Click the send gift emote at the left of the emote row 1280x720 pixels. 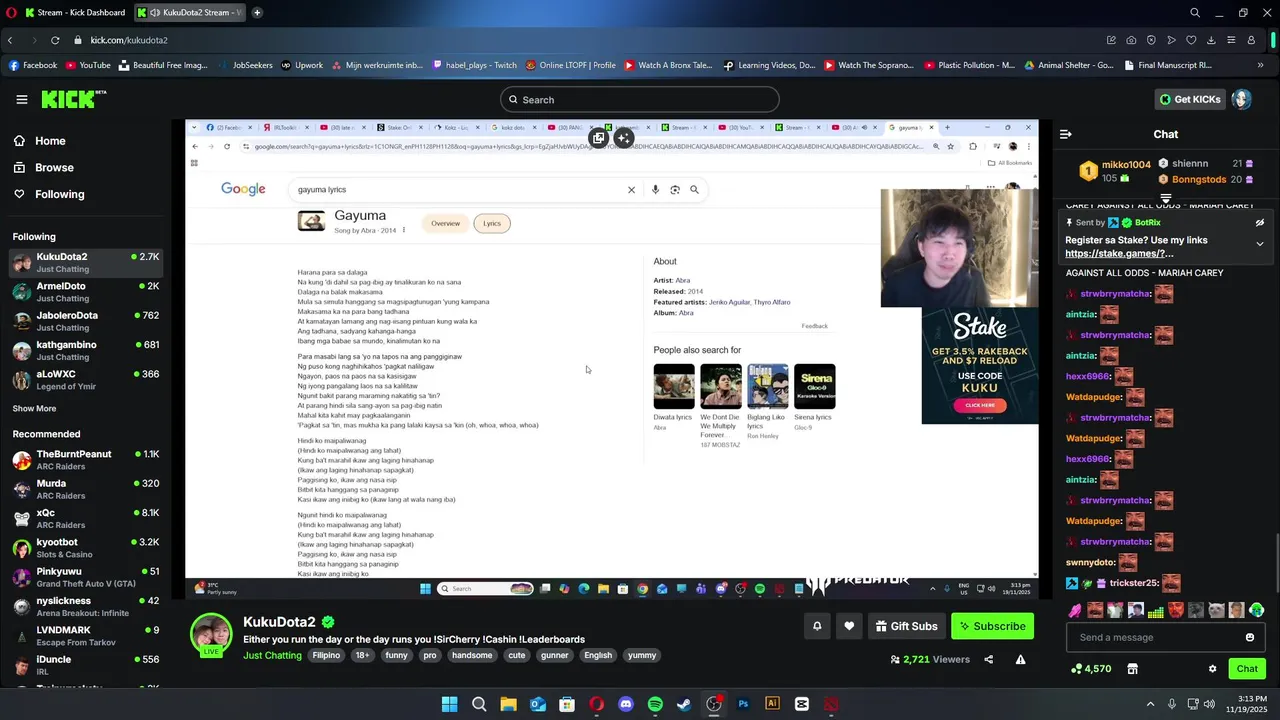click(x=1075, y=610)
